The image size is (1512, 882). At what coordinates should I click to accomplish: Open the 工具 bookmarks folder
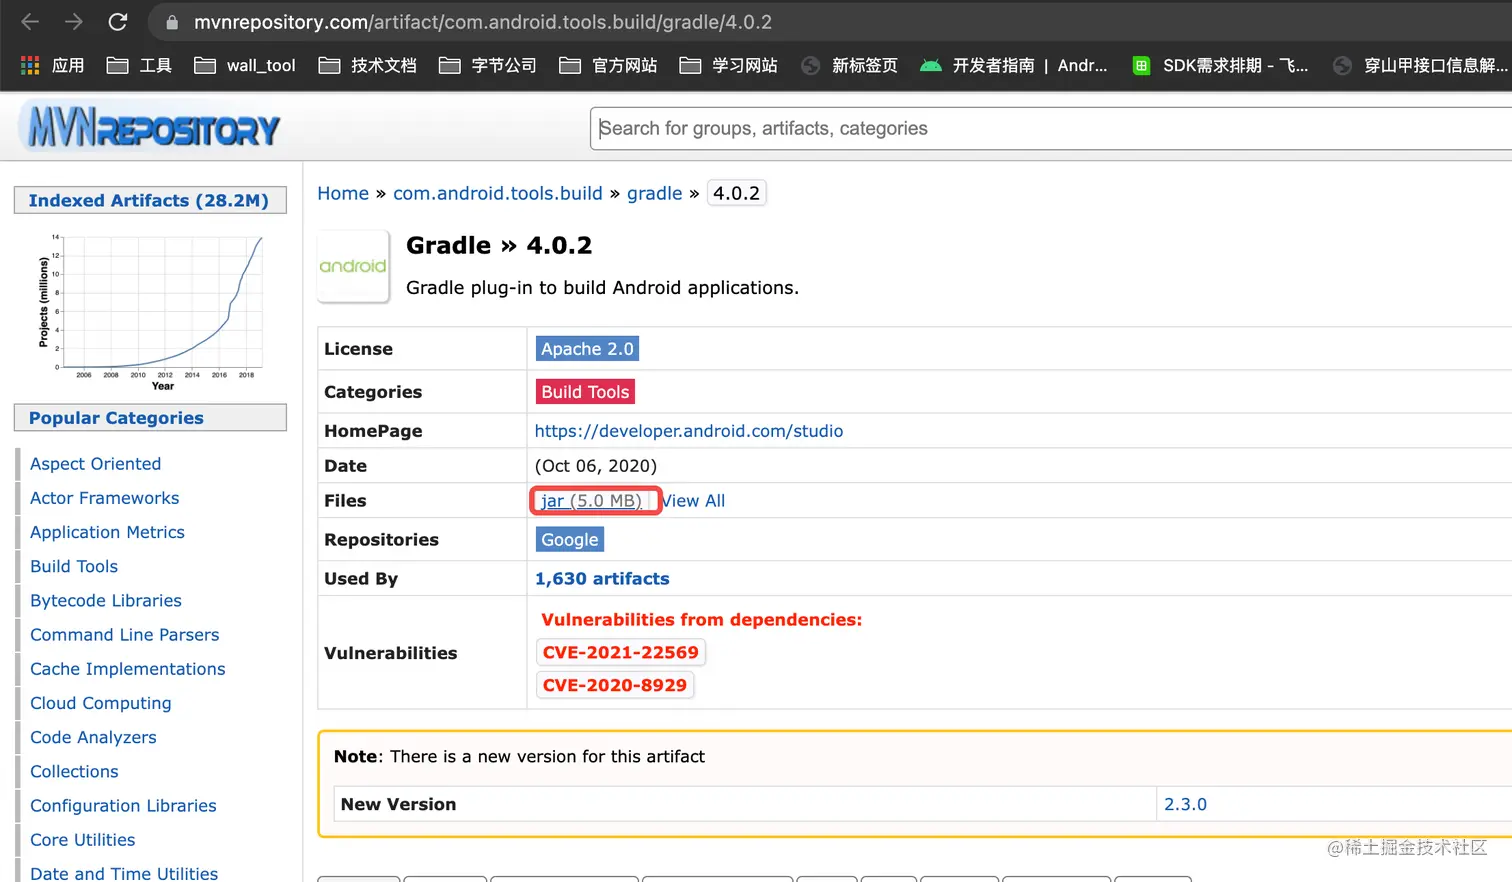pos(139,65)
